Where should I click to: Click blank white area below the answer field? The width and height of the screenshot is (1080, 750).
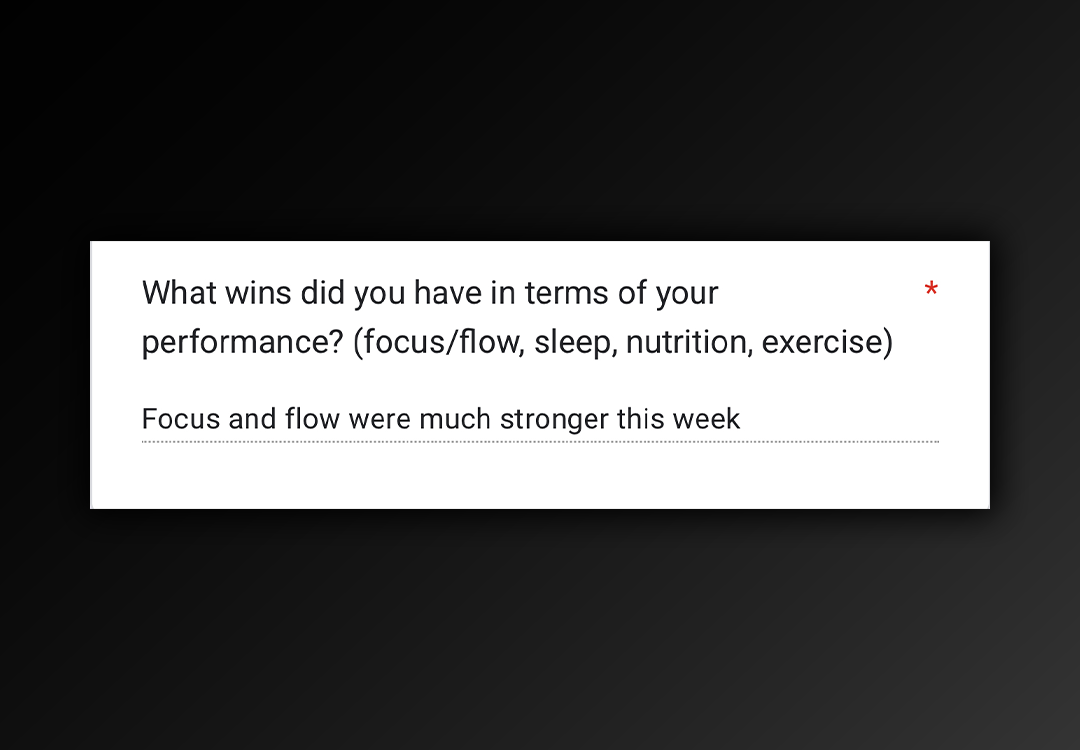click(x=540, y=478)
